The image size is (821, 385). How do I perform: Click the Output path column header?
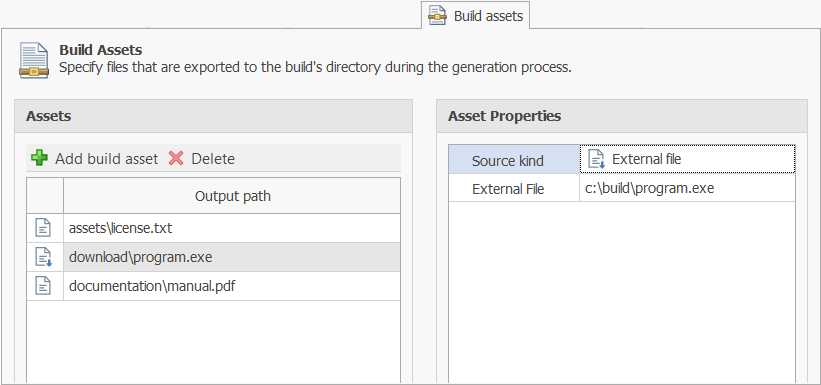click(232, 196)
